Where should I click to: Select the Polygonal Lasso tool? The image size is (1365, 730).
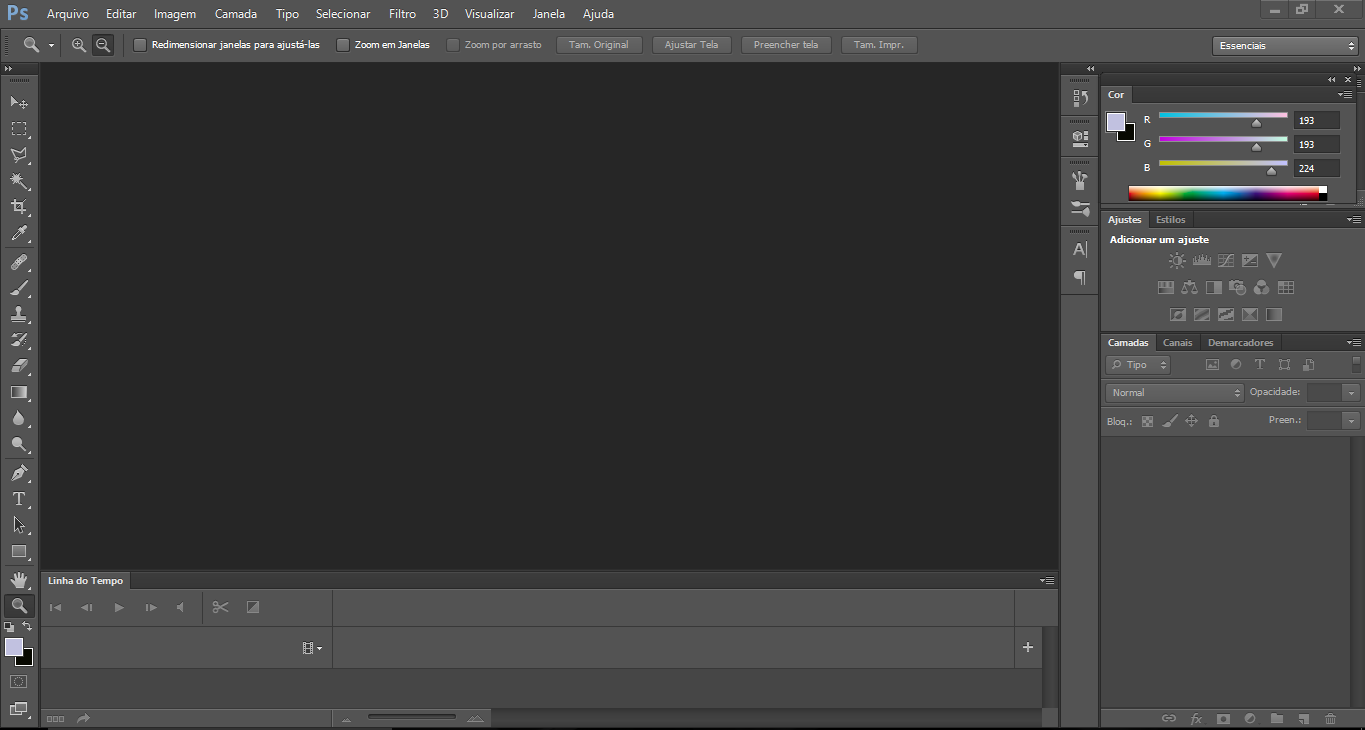point(19,155)
